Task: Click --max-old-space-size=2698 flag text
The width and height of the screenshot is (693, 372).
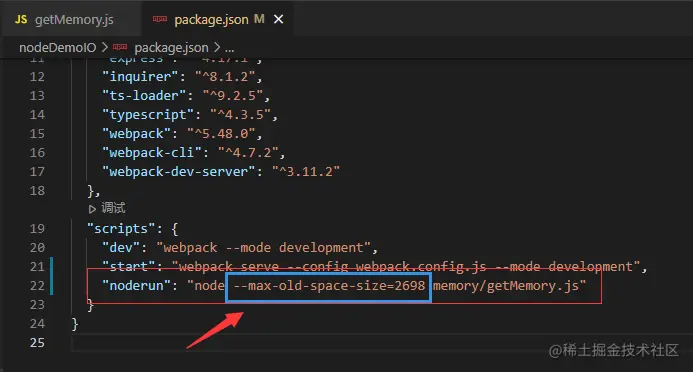Action: (329, 286)
